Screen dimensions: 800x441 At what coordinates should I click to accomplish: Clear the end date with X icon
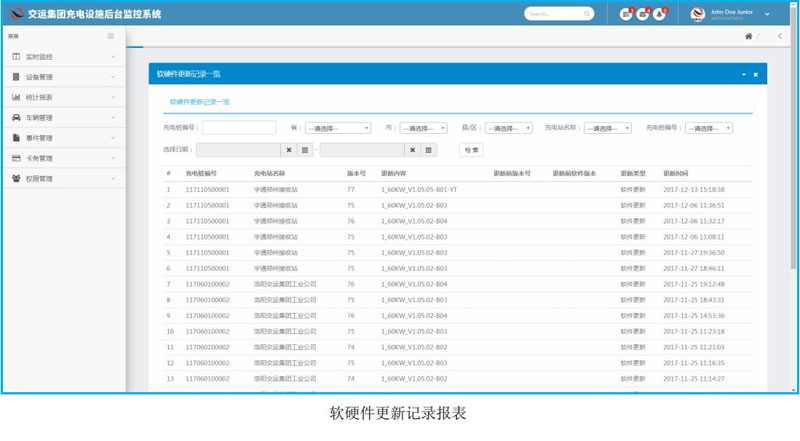(413, 150)
